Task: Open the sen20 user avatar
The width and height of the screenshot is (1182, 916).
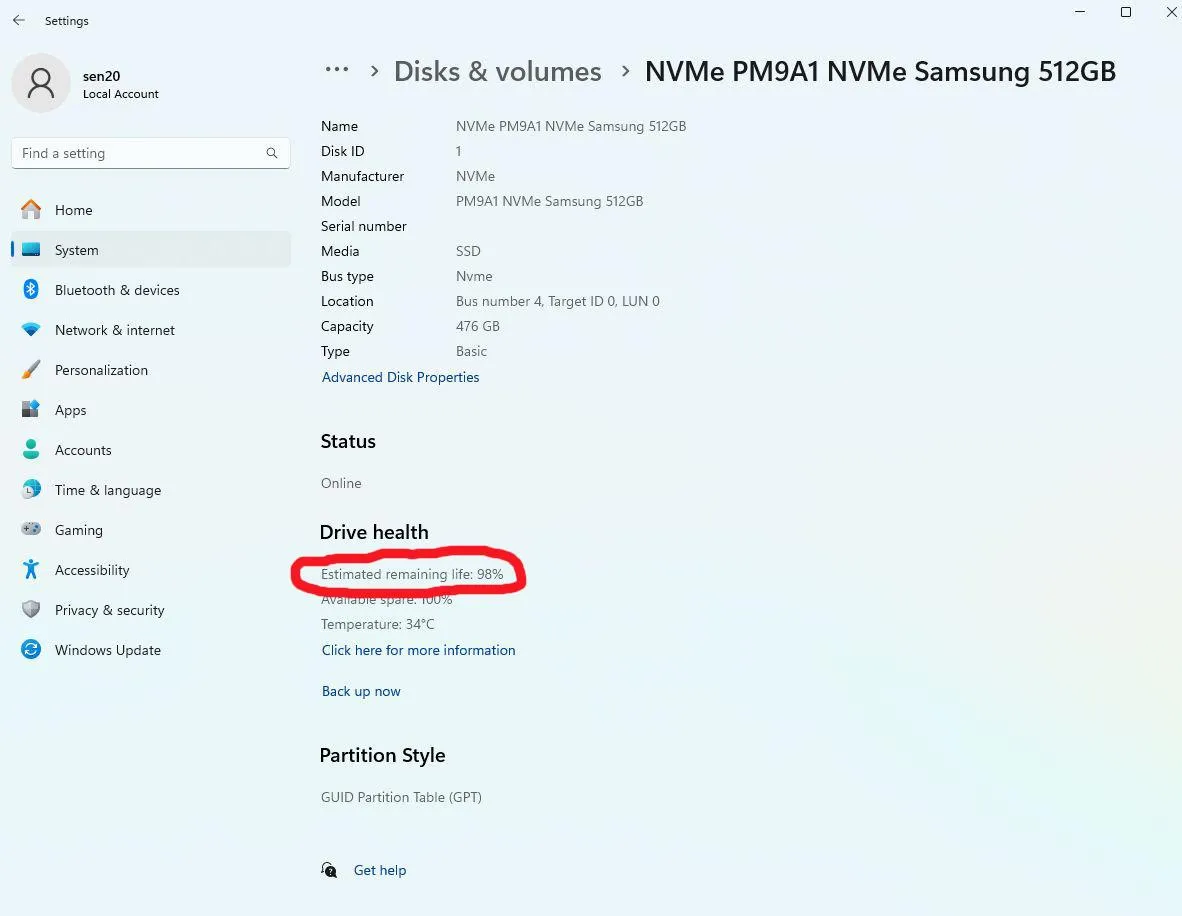Action: pyautogui.click(x=41, y=83)
